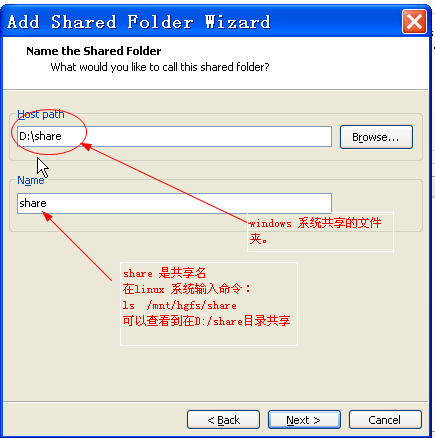Click the red 'windows 系统共享的文件夹' annotation
This screenshot has width=435, height=438.
[315, 231]
